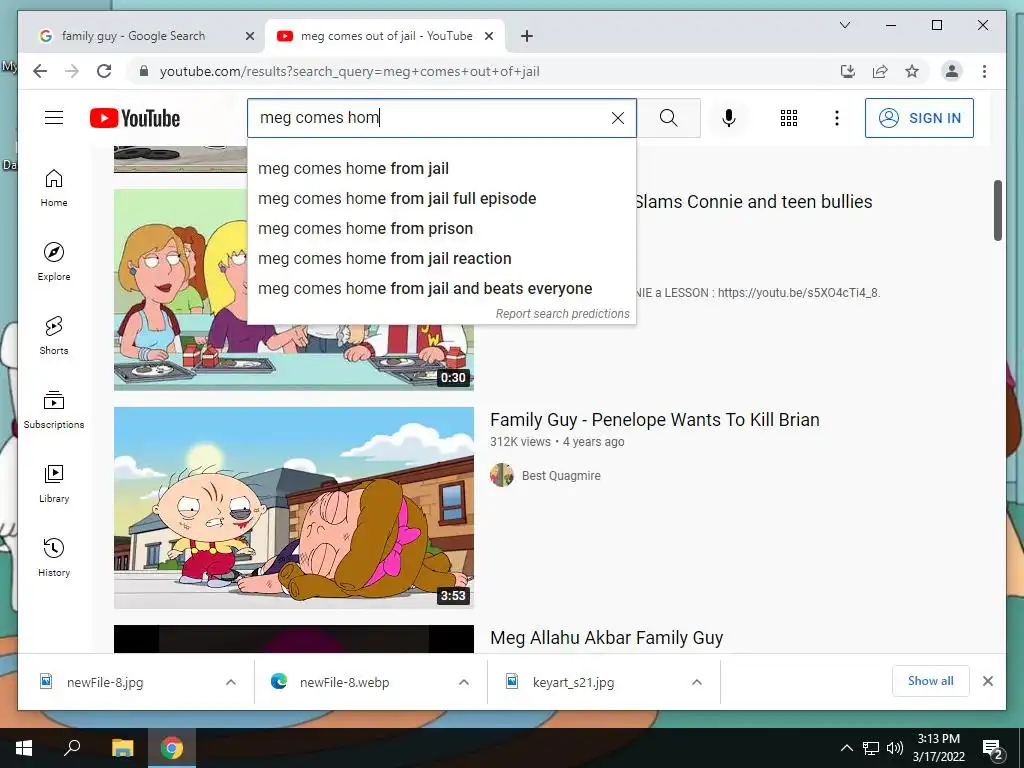Open the tab search chevron
The image size is (1024, 768).
(844, 25)
